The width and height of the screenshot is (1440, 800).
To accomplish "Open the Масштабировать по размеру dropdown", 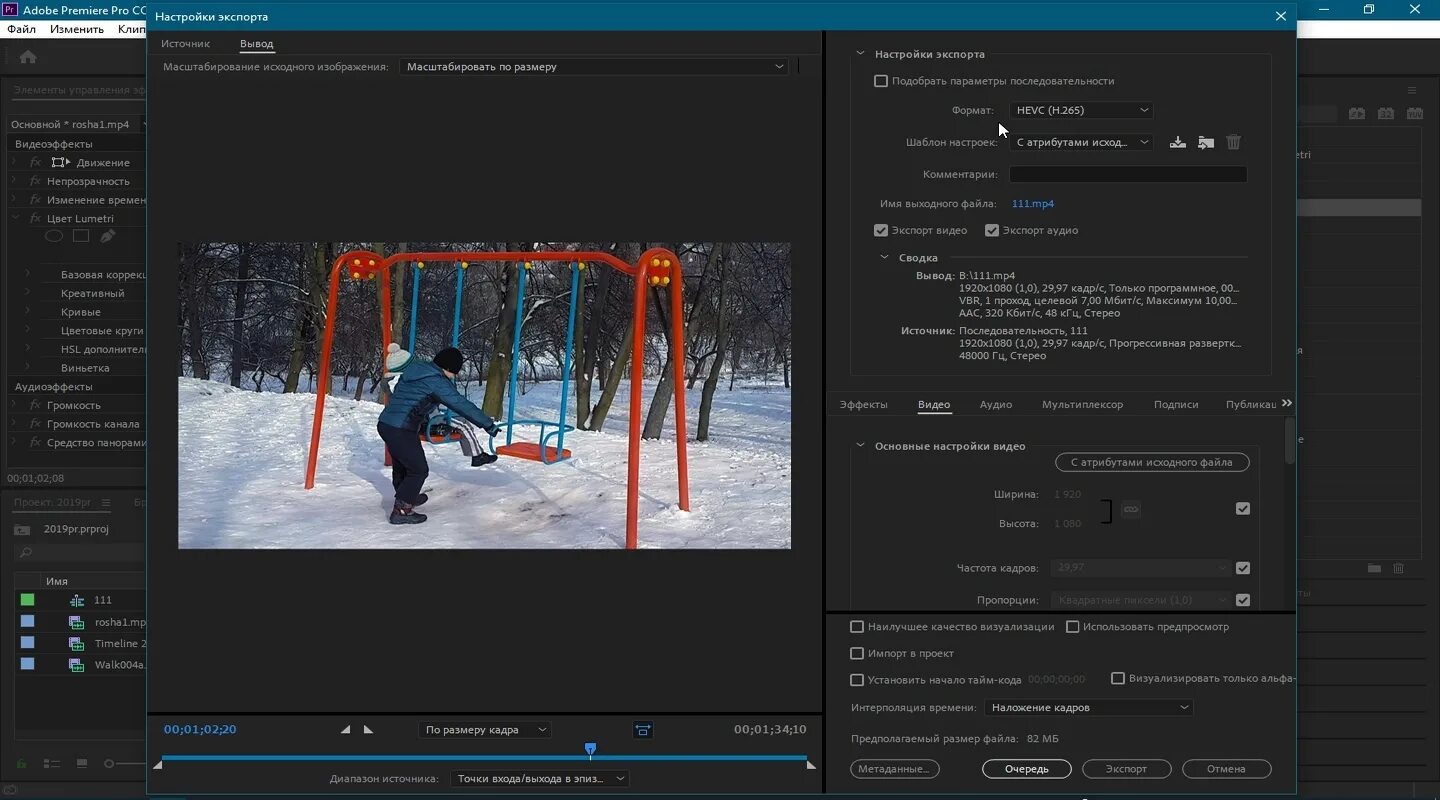I will pyautogui.click(x=594, y=67).
